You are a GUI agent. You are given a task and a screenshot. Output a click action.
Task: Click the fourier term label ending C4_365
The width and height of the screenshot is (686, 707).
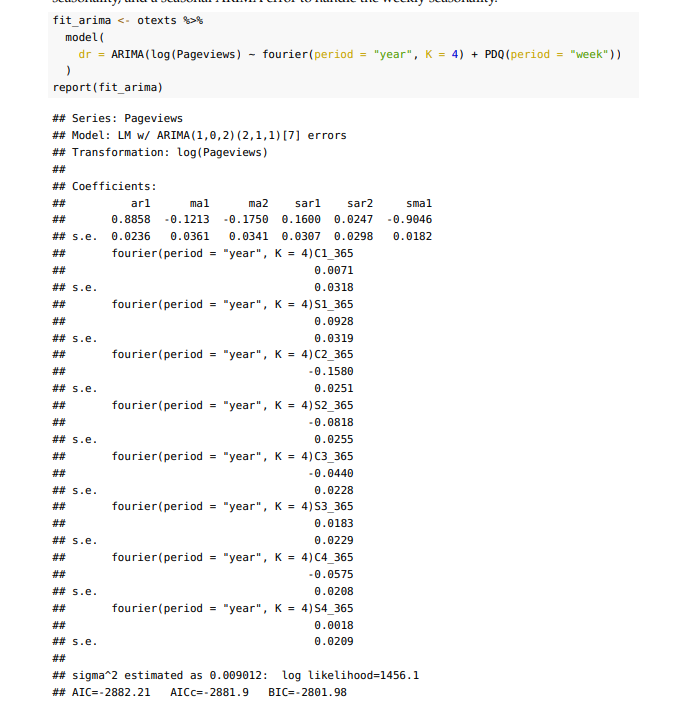[232, 558]
